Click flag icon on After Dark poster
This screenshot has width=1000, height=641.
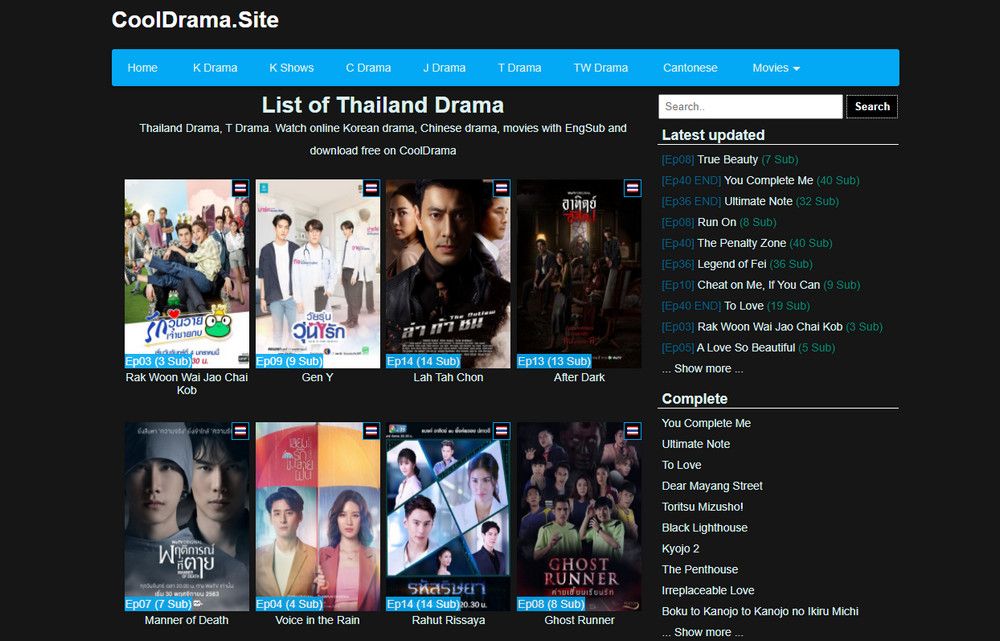pyautogui.click(x=633, y=188)
